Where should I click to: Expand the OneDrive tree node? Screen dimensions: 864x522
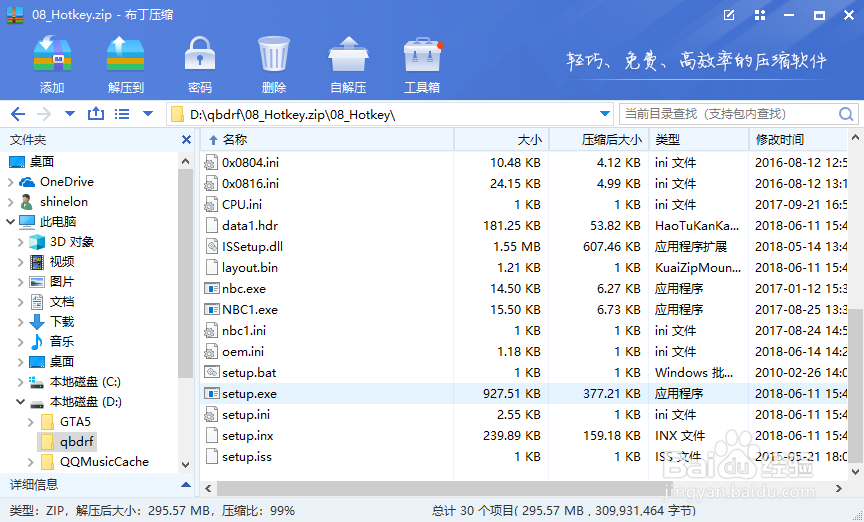tap(10, 182)
